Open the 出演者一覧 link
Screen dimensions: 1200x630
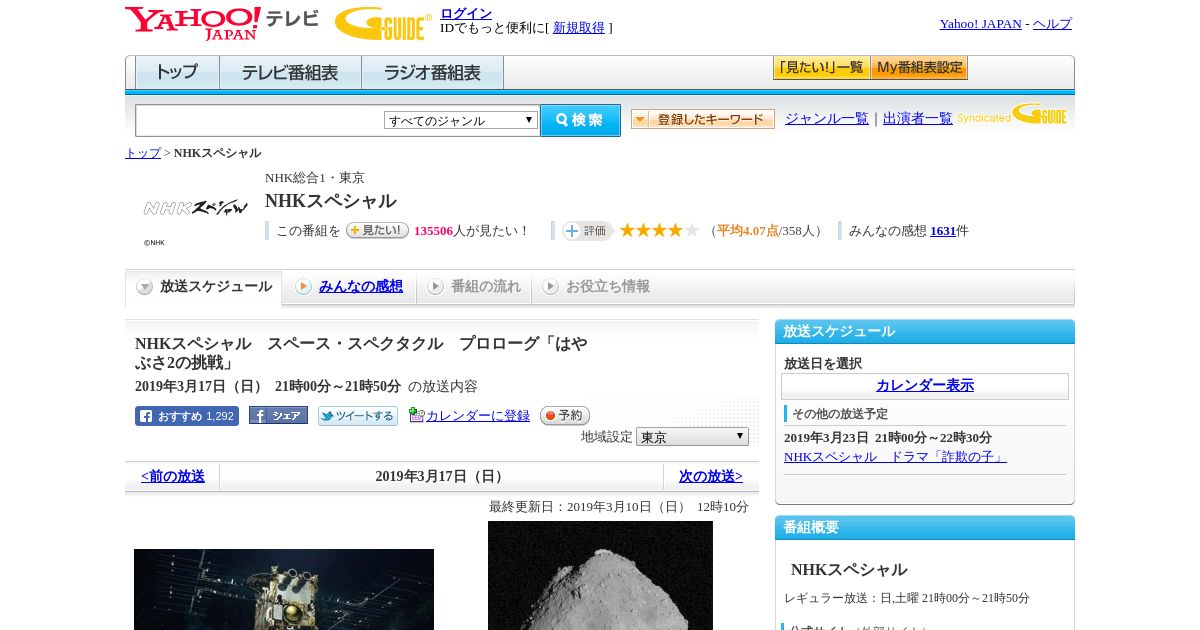tap(918, 119)
